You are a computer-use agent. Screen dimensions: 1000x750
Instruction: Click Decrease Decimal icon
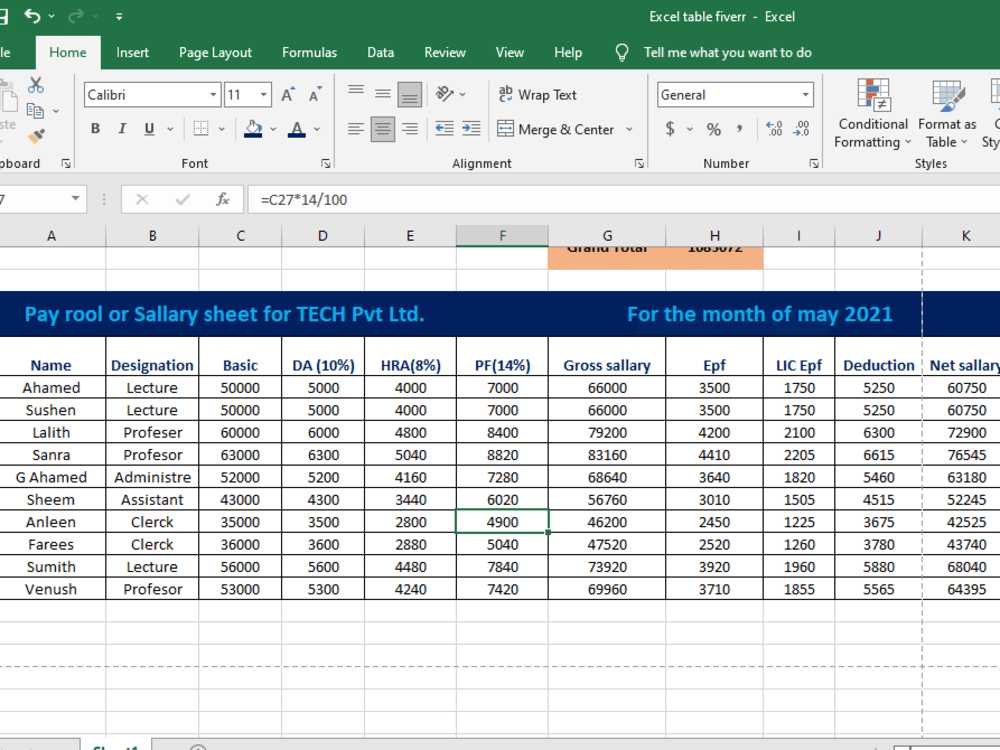point(801,129)
